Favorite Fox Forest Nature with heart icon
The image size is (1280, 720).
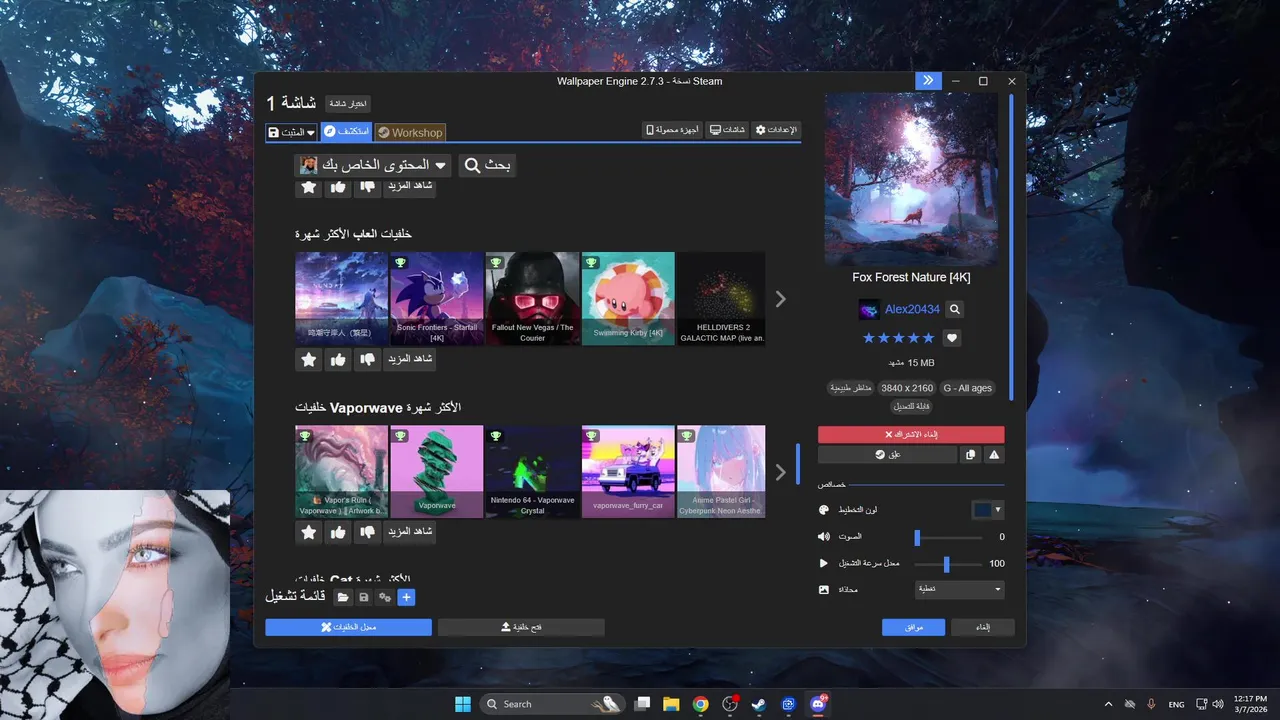[x=952, y=338]
